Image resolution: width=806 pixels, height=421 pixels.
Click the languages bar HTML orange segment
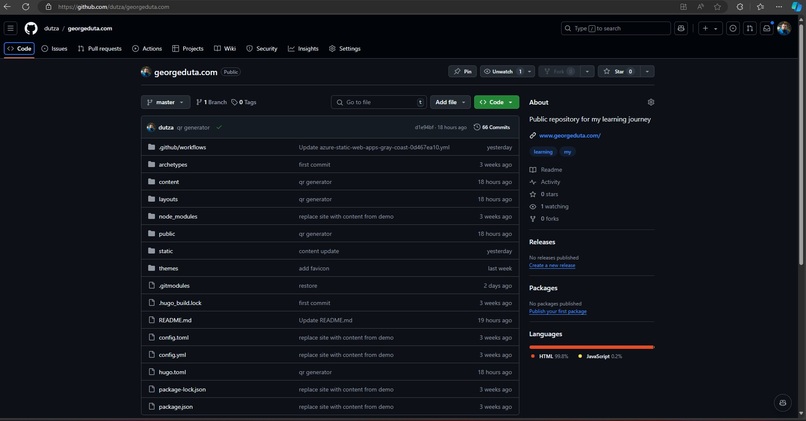click(x=591, y=347)
